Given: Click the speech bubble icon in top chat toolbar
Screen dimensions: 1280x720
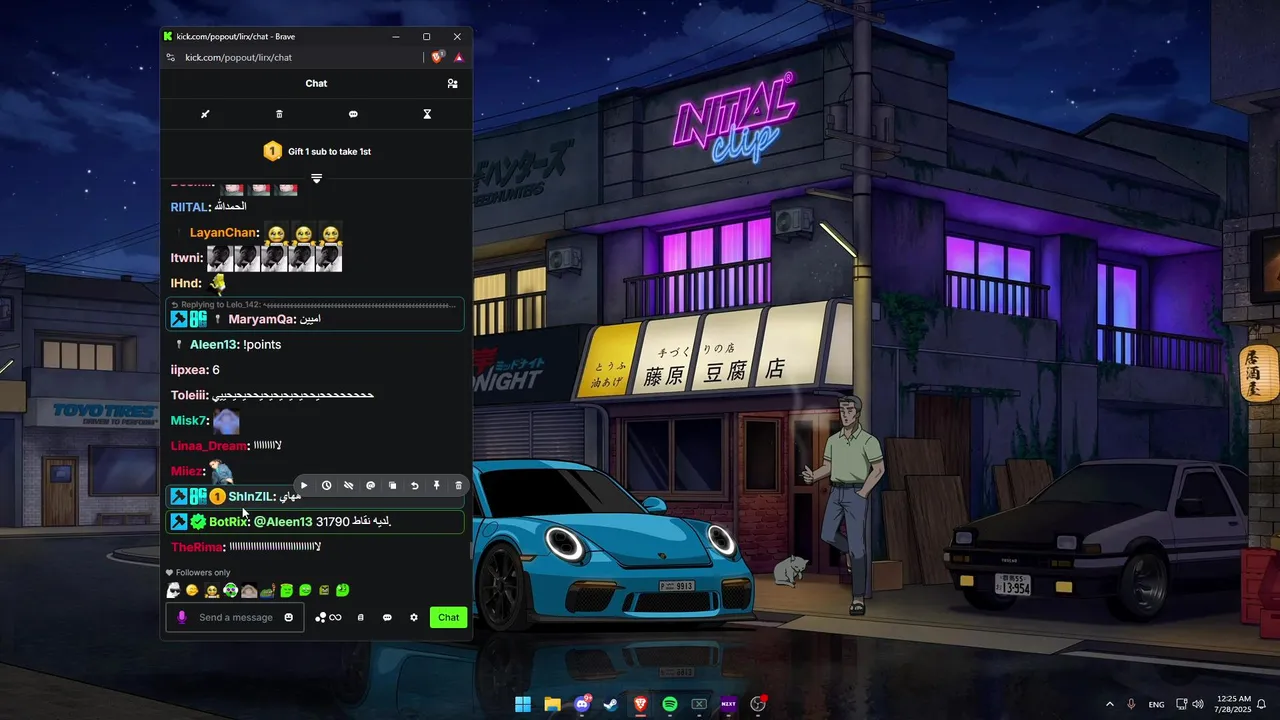Looking at the screenshot, I should pyautogui.click(x=353, y=114).
